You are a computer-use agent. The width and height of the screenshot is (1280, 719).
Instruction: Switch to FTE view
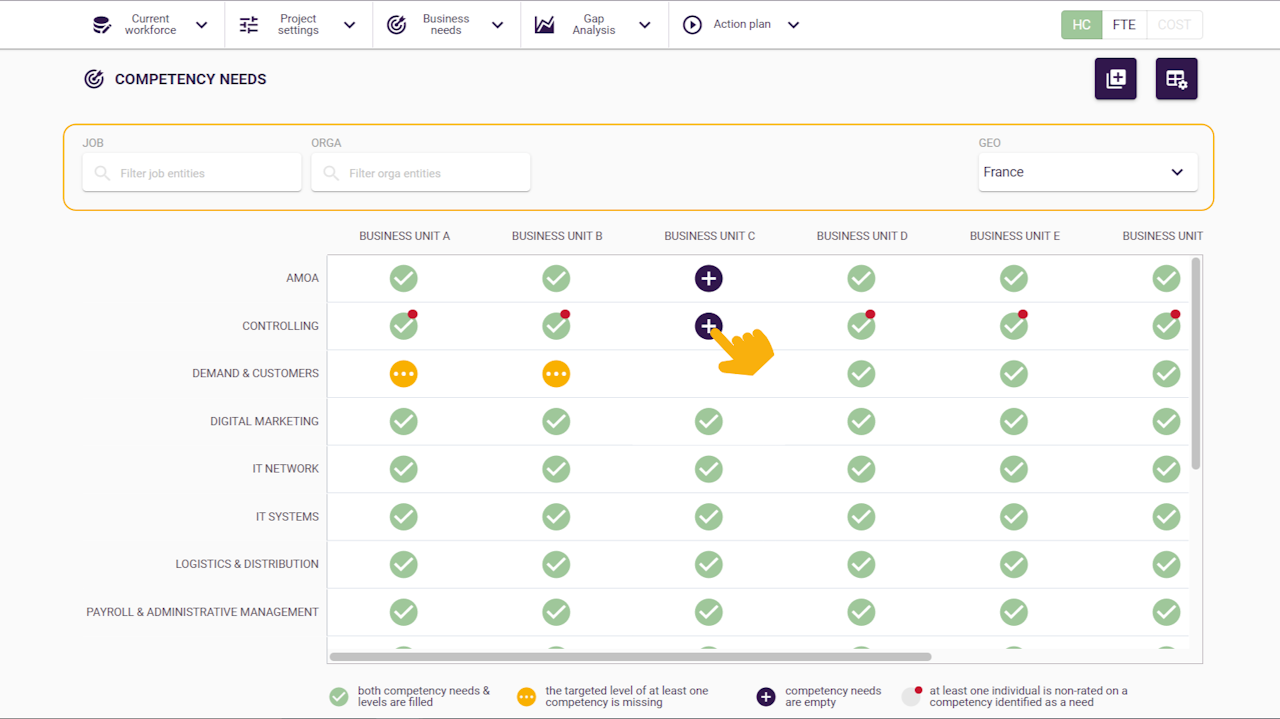point(1124,25)
